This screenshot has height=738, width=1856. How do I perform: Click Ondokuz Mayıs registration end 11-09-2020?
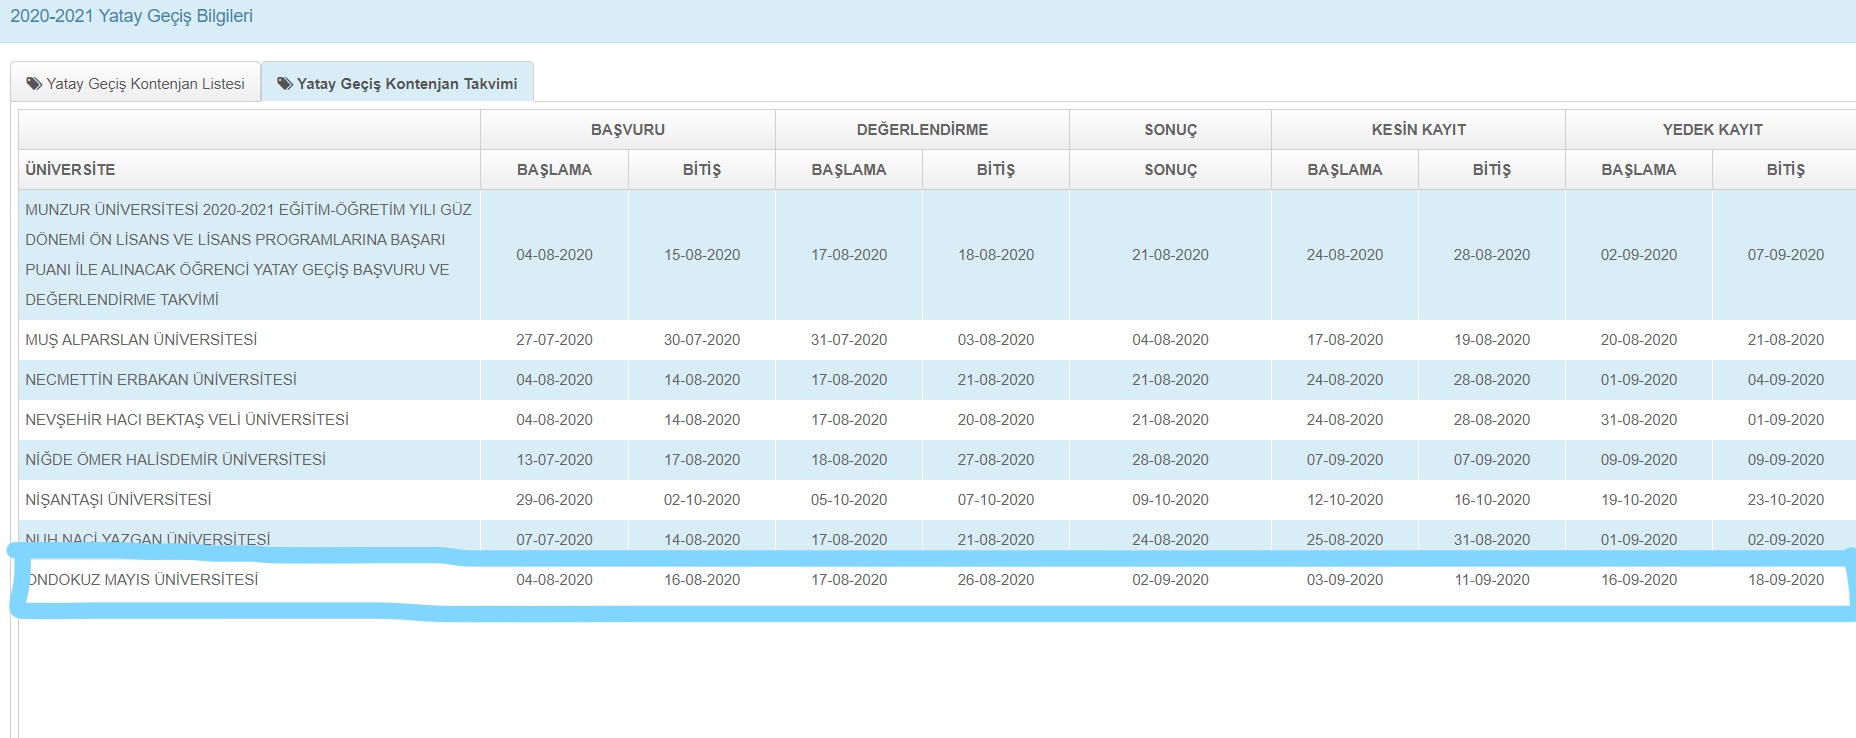pyautogui.click(x=1492, y=580)
